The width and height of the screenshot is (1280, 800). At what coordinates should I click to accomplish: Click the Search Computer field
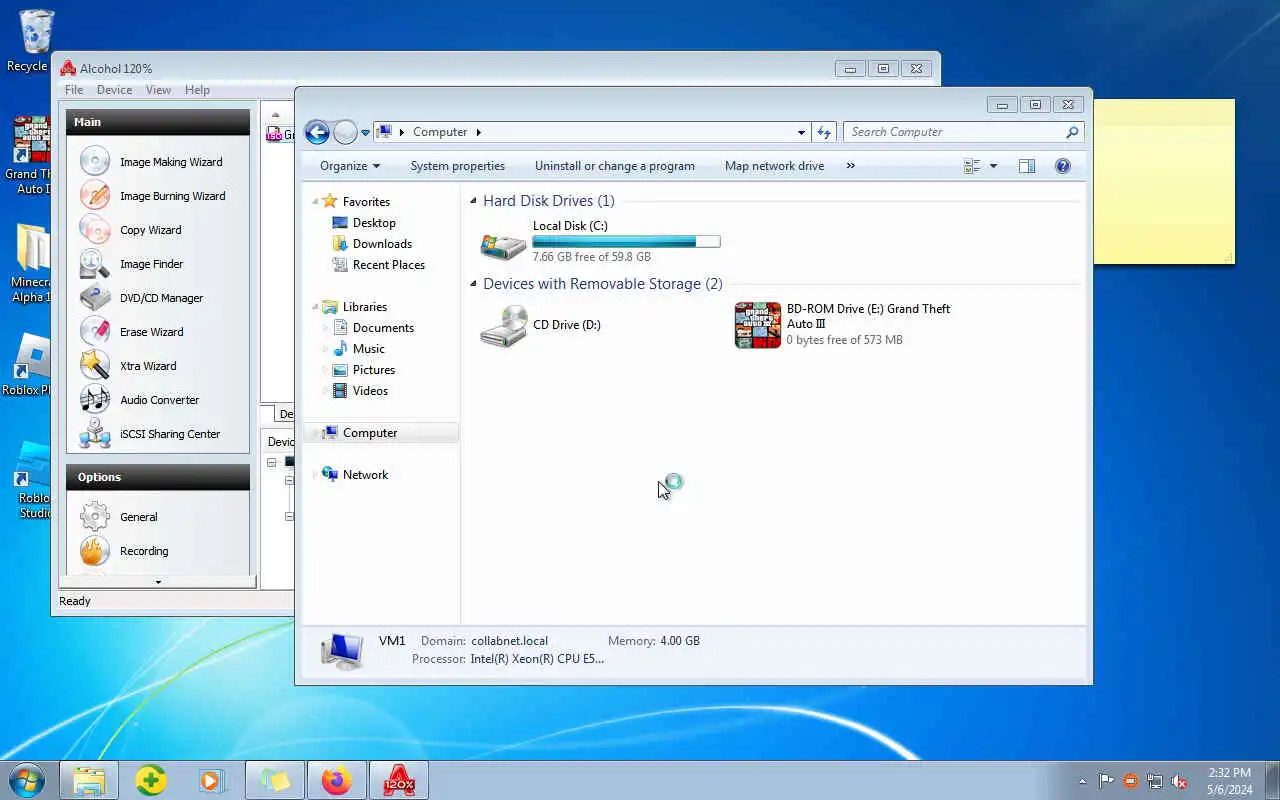tap(964, 132)
